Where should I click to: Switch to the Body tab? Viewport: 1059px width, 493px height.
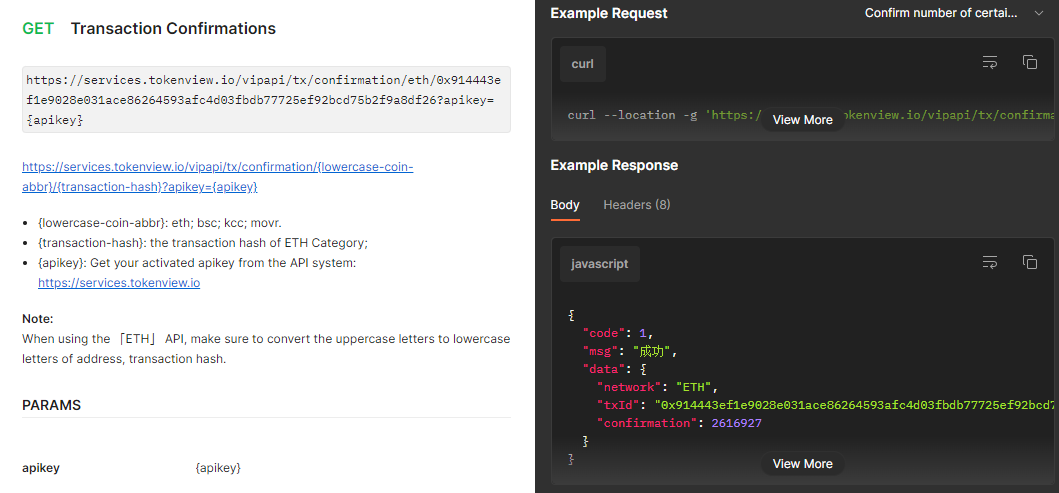tap(565, 205)
